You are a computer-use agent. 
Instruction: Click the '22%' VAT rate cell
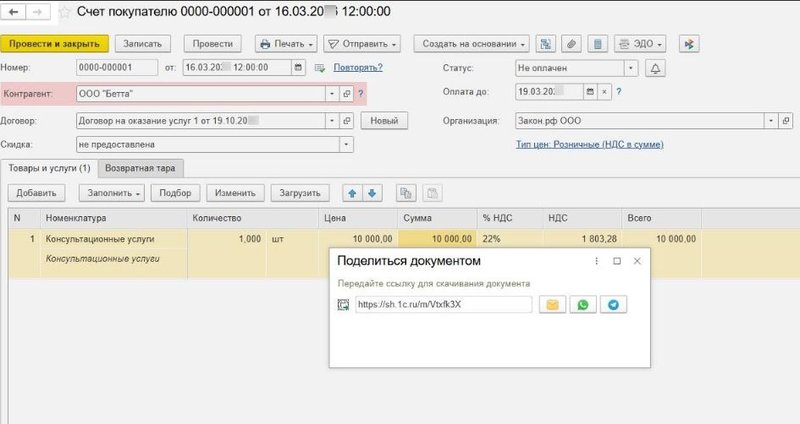pos(510,239)
